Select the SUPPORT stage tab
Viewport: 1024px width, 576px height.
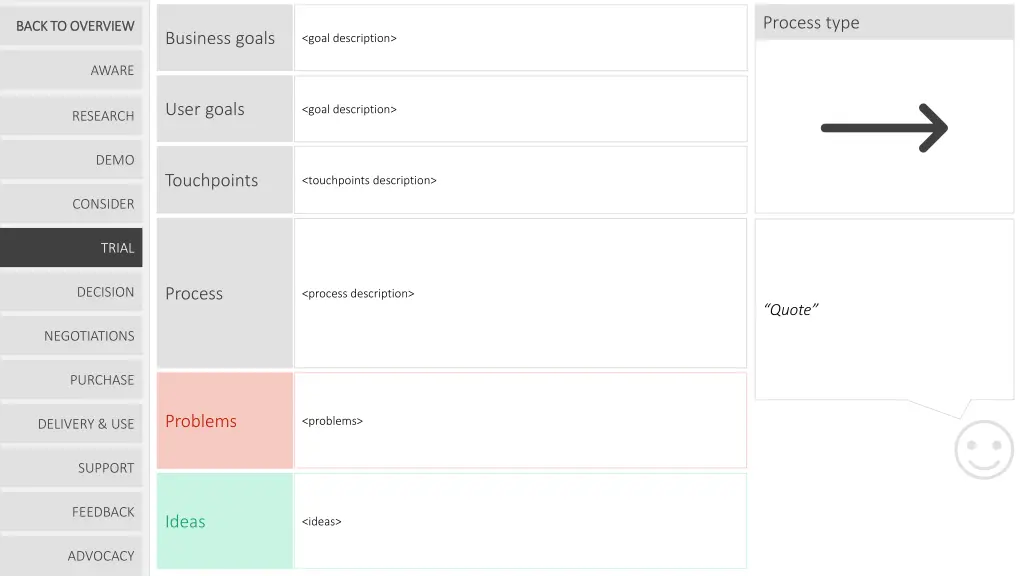[x=72, y=468]
